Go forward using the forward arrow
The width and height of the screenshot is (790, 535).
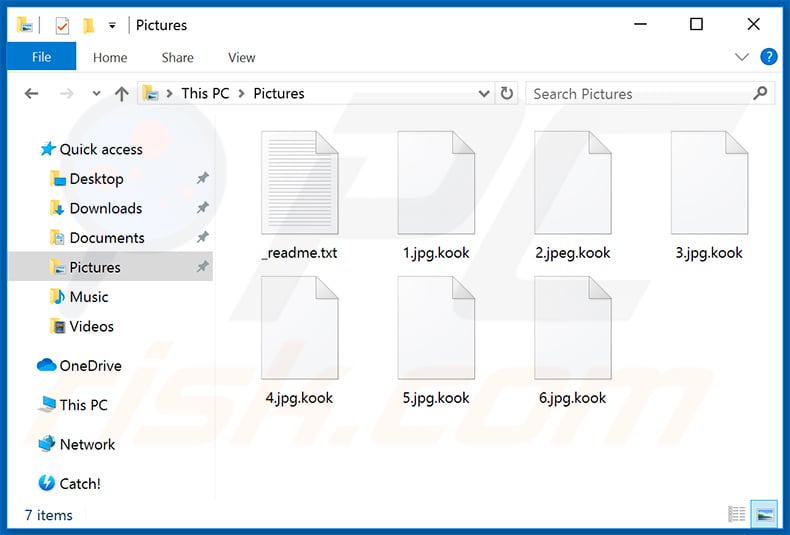67,93
